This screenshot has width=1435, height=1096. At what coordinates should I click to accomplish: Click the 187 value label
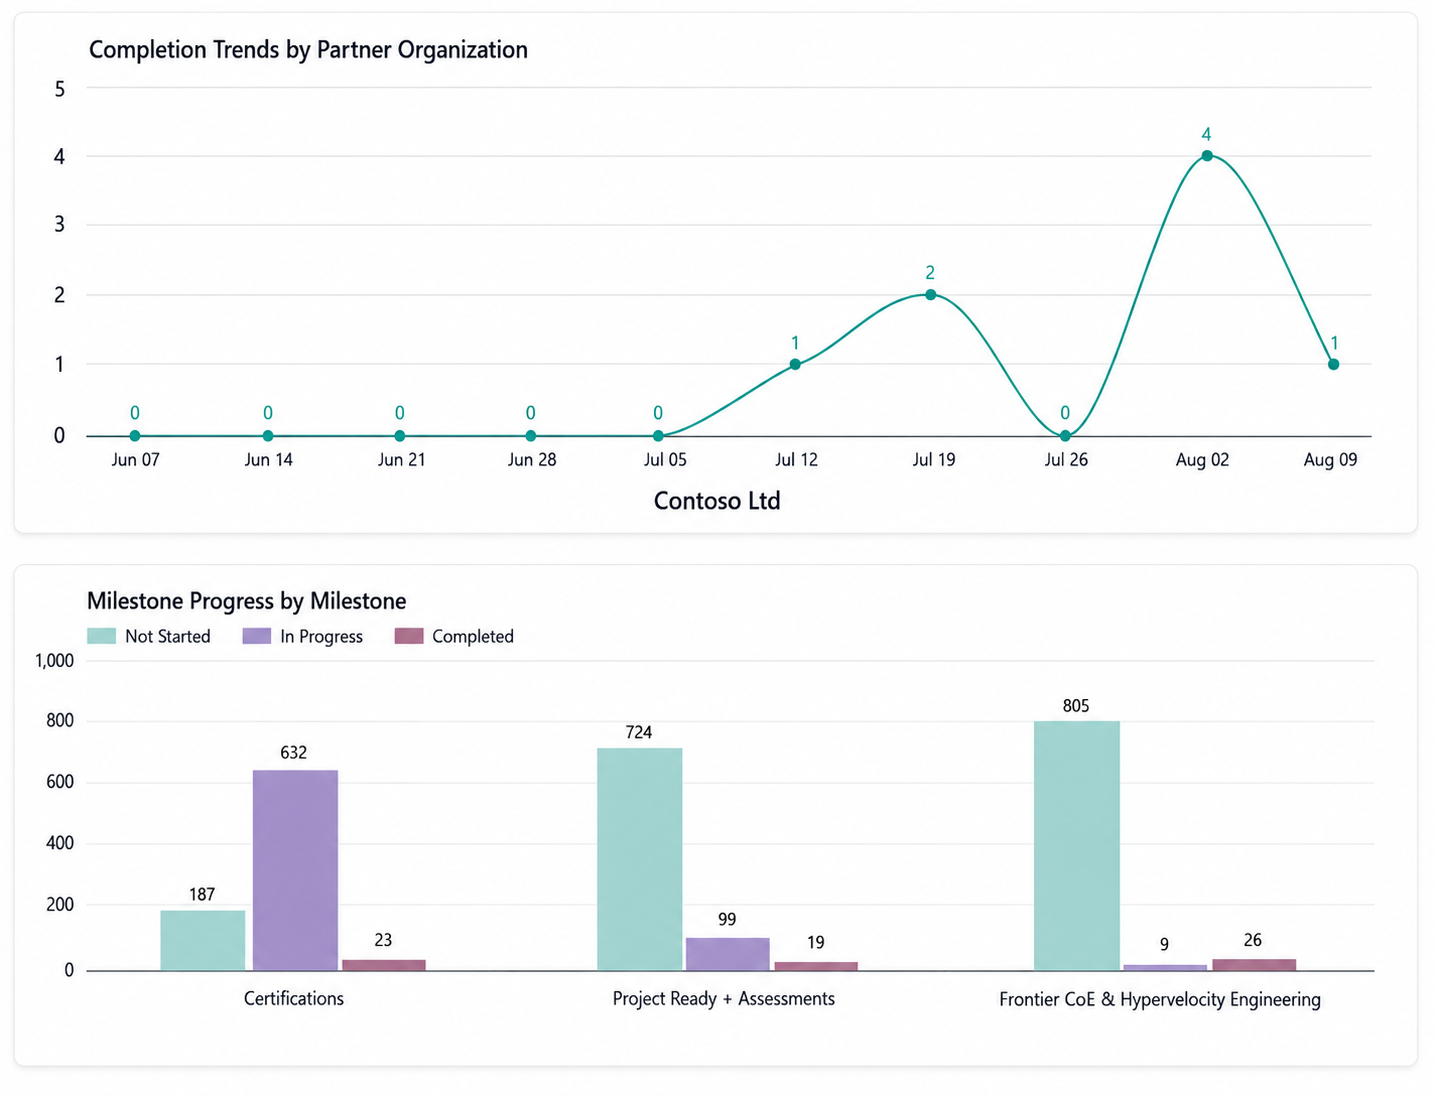202,895
